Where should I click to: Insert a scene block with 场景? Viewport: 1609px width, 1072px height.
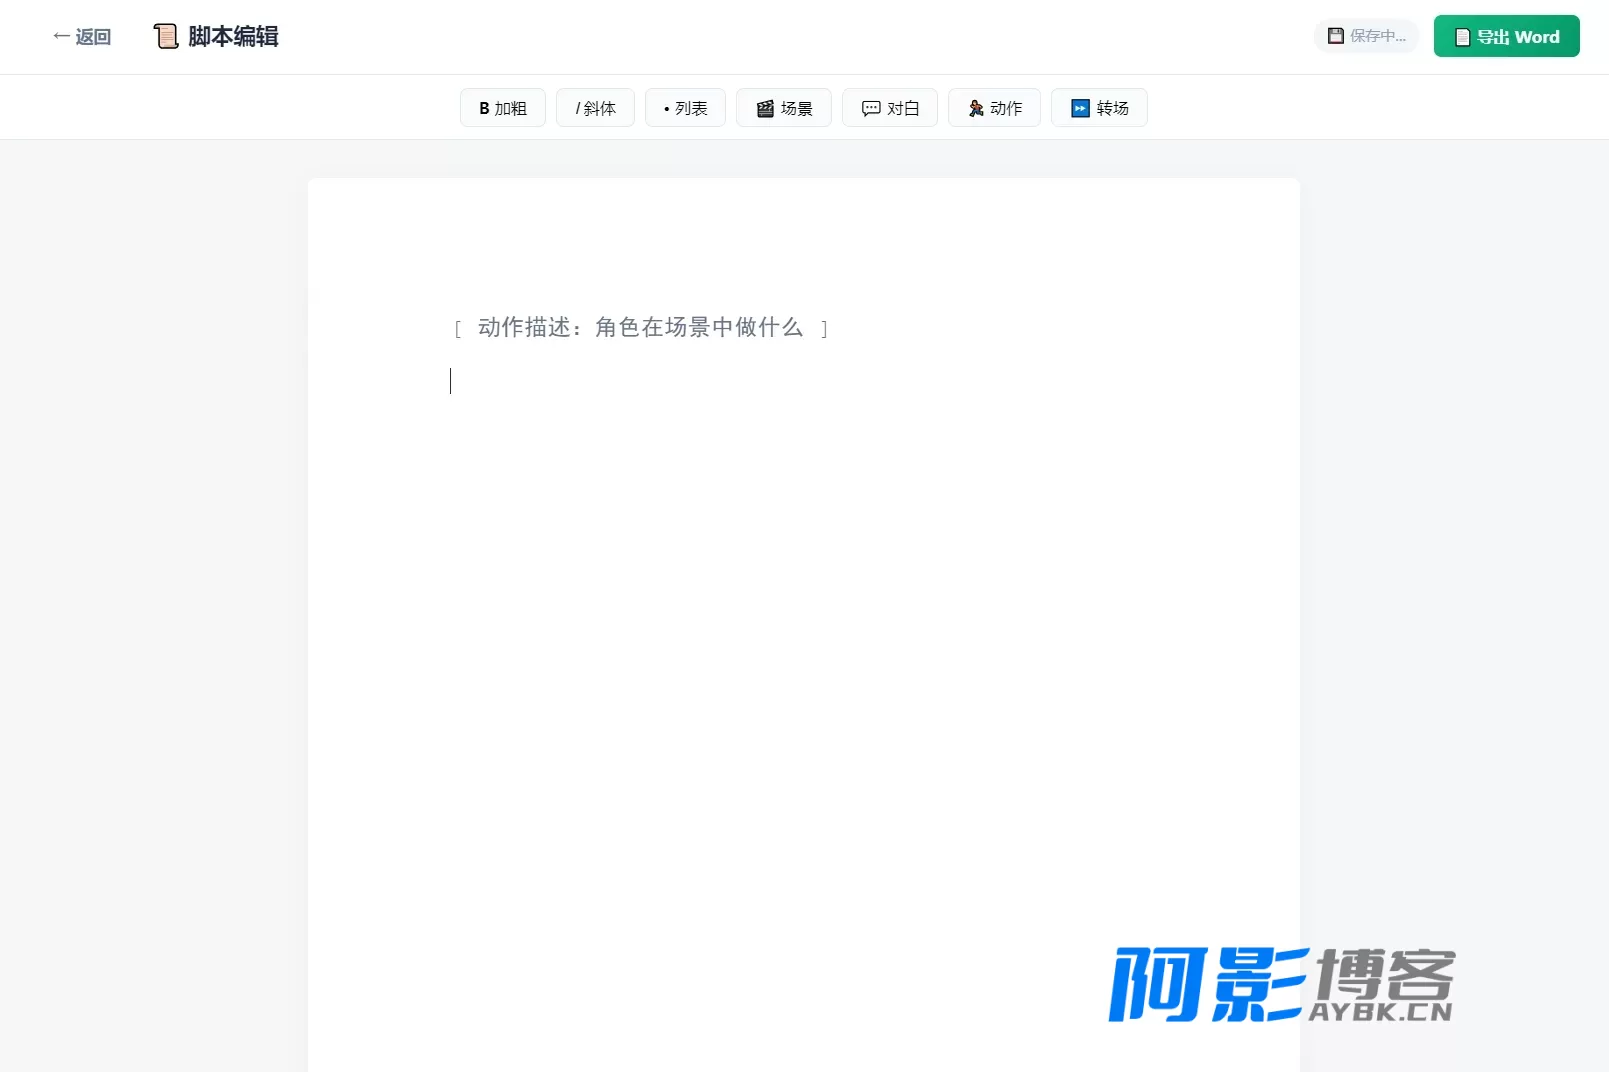pyautogui.click(x=784, y=108)
